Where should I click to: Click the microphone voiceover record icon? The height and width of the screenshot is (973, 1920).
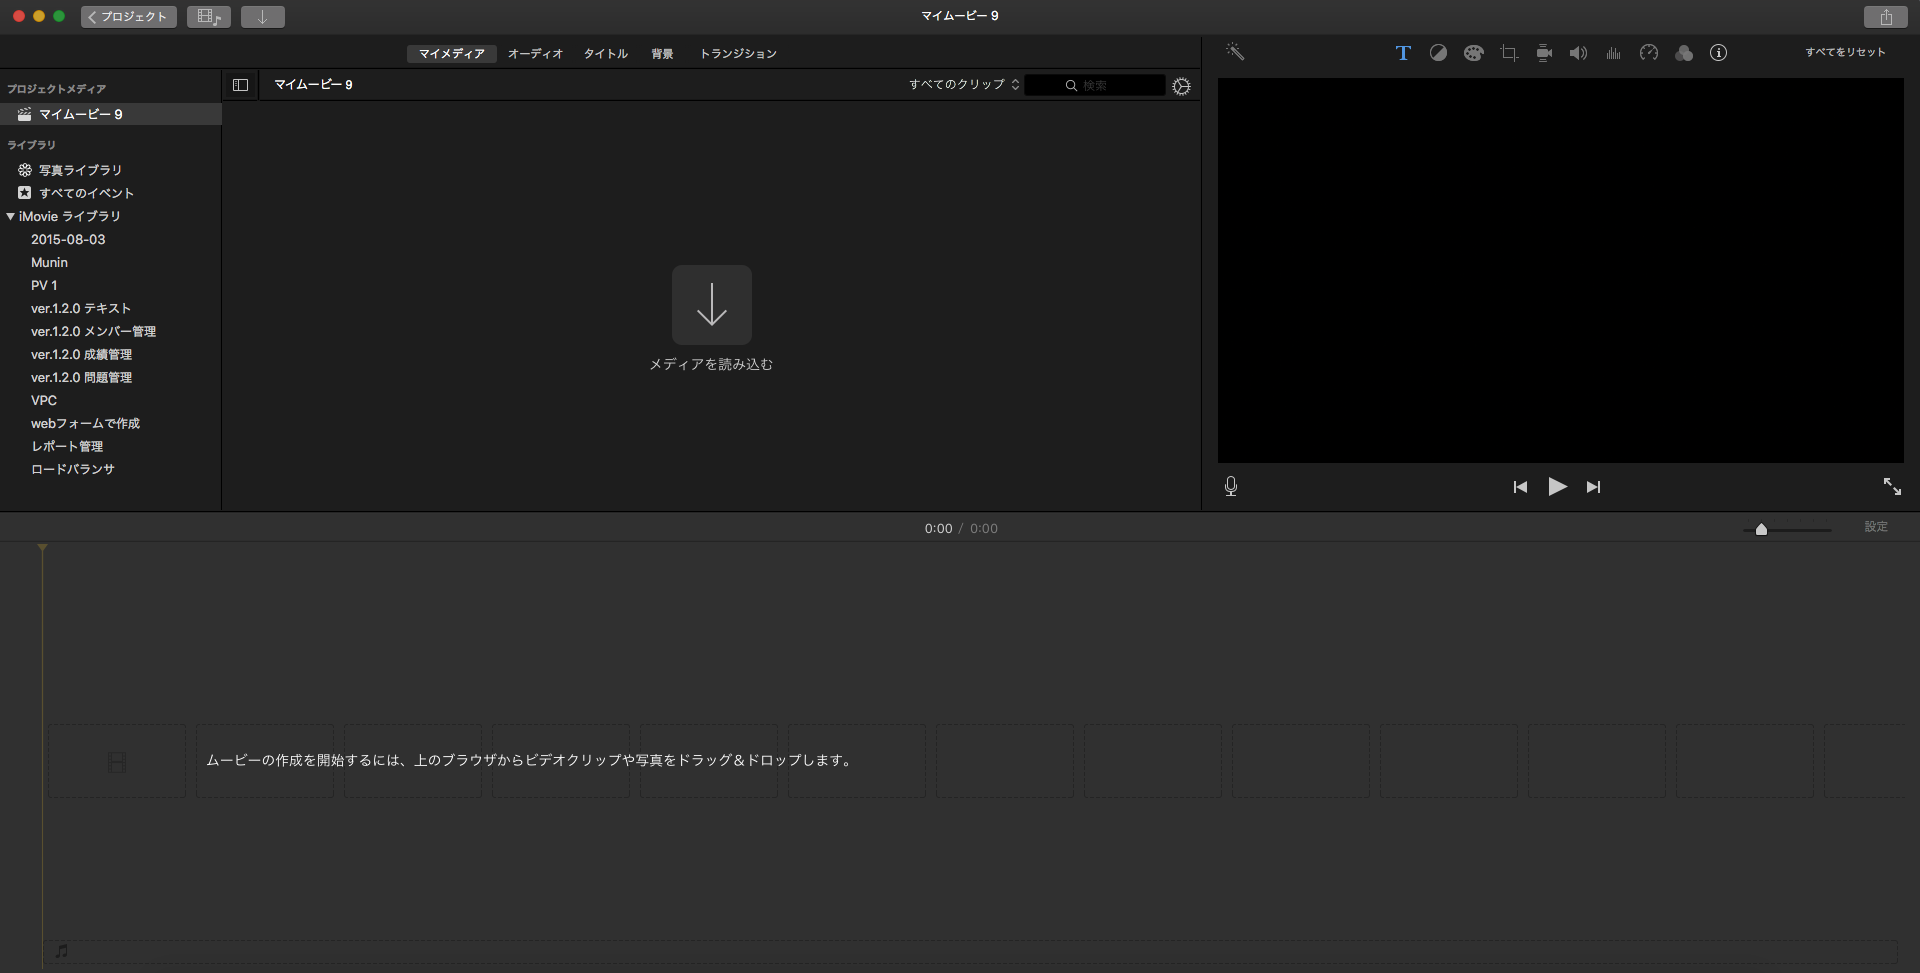pos(1231,486)
